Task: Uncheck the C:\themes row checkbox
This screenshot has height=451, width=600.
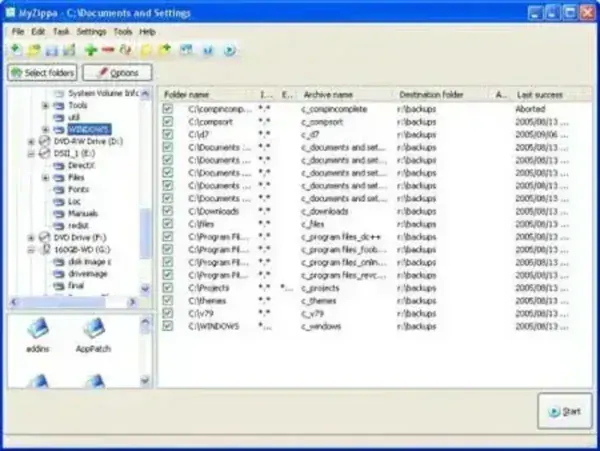Action: click(x=168, y=301)
